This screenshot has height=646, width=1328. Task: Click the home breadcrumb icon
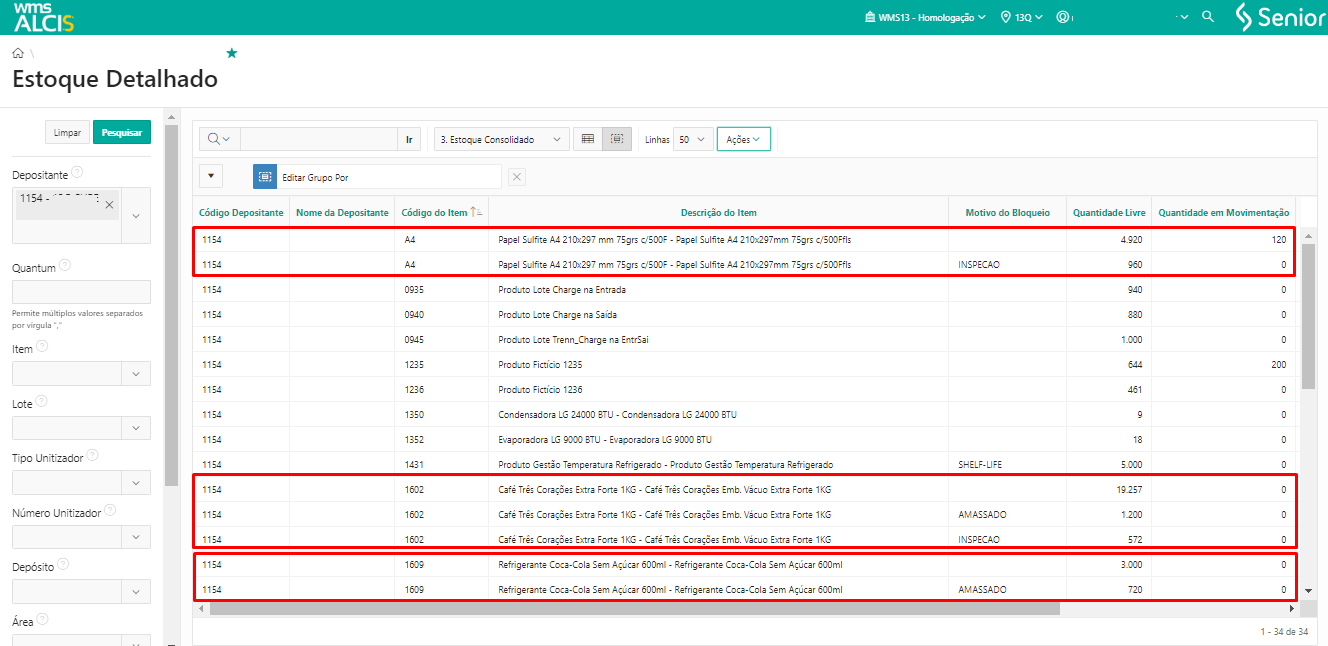[18, 53]
